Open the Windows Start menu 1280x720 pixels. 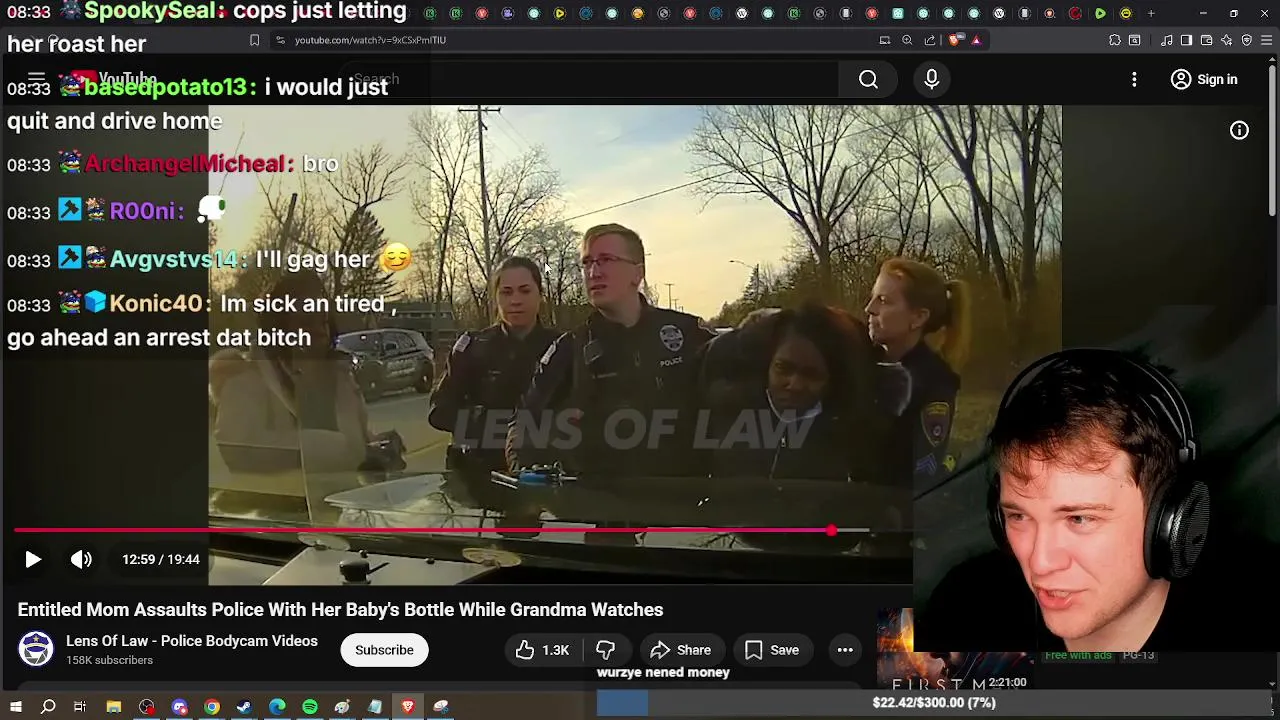tap(16, 707)
